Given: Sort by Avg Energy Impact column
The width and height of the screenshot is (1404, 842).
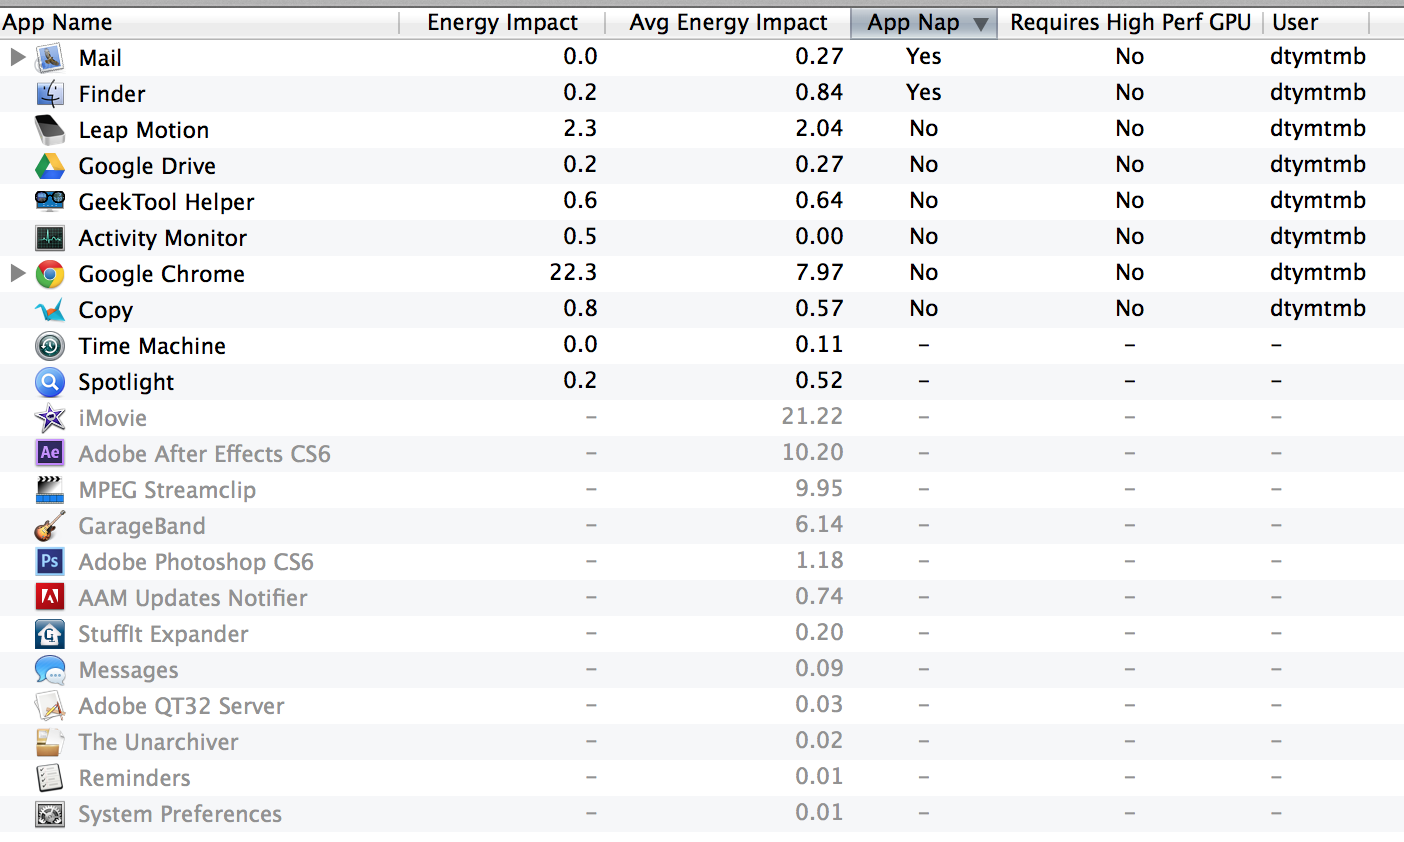Looking at the screenshot, I should pos(728,22).
